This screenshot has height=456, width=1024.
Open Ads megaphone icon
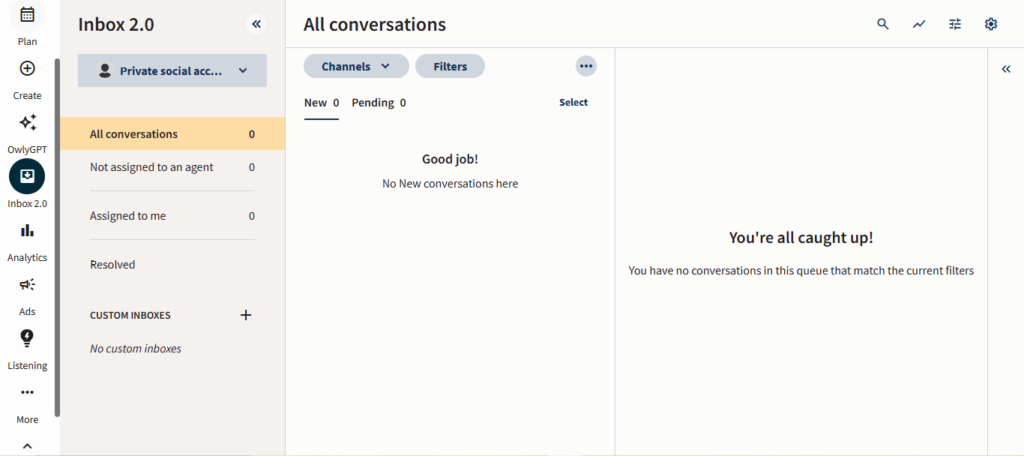(x=27, y=284)
